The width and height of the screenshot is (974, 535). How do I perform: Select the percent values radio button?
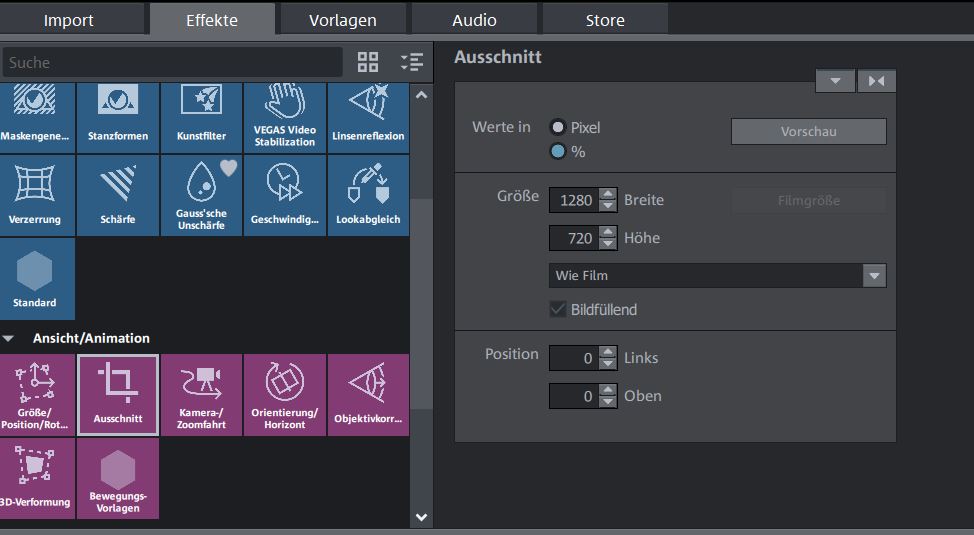pos(558,152)
